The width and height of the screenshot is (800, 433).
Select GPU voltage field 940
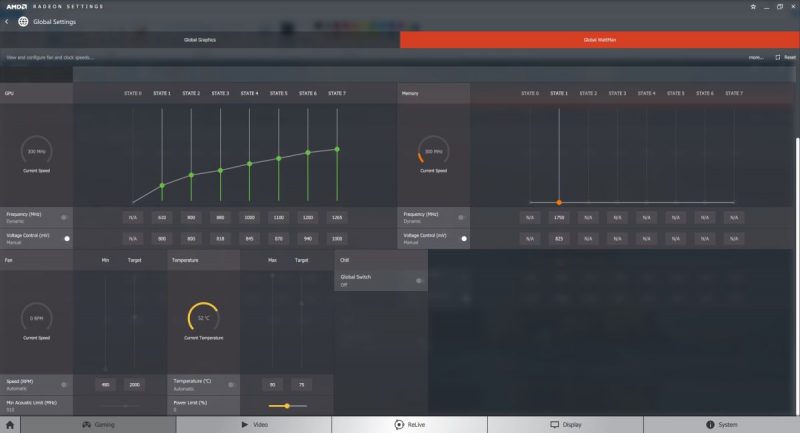(x=308, y=238)
